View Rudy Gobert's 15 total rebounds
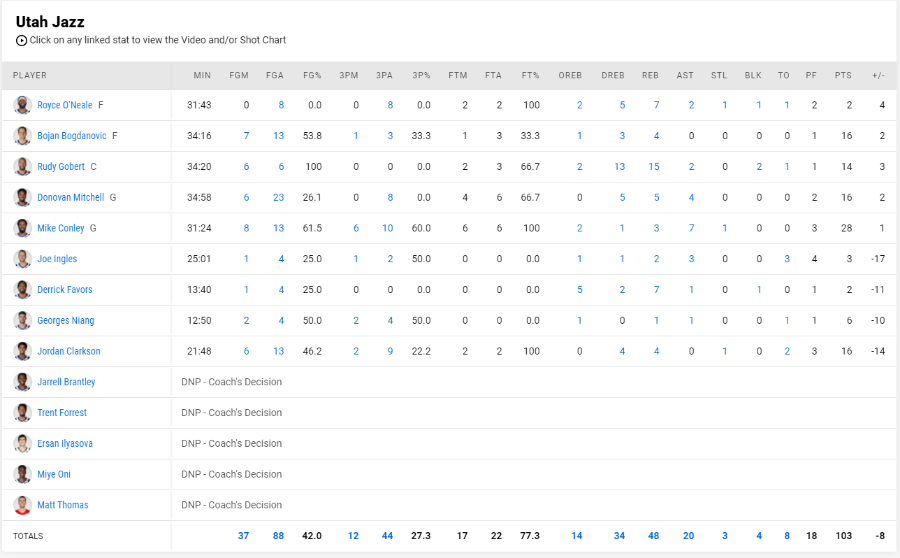The image size is (900, 558). [654, 166]
